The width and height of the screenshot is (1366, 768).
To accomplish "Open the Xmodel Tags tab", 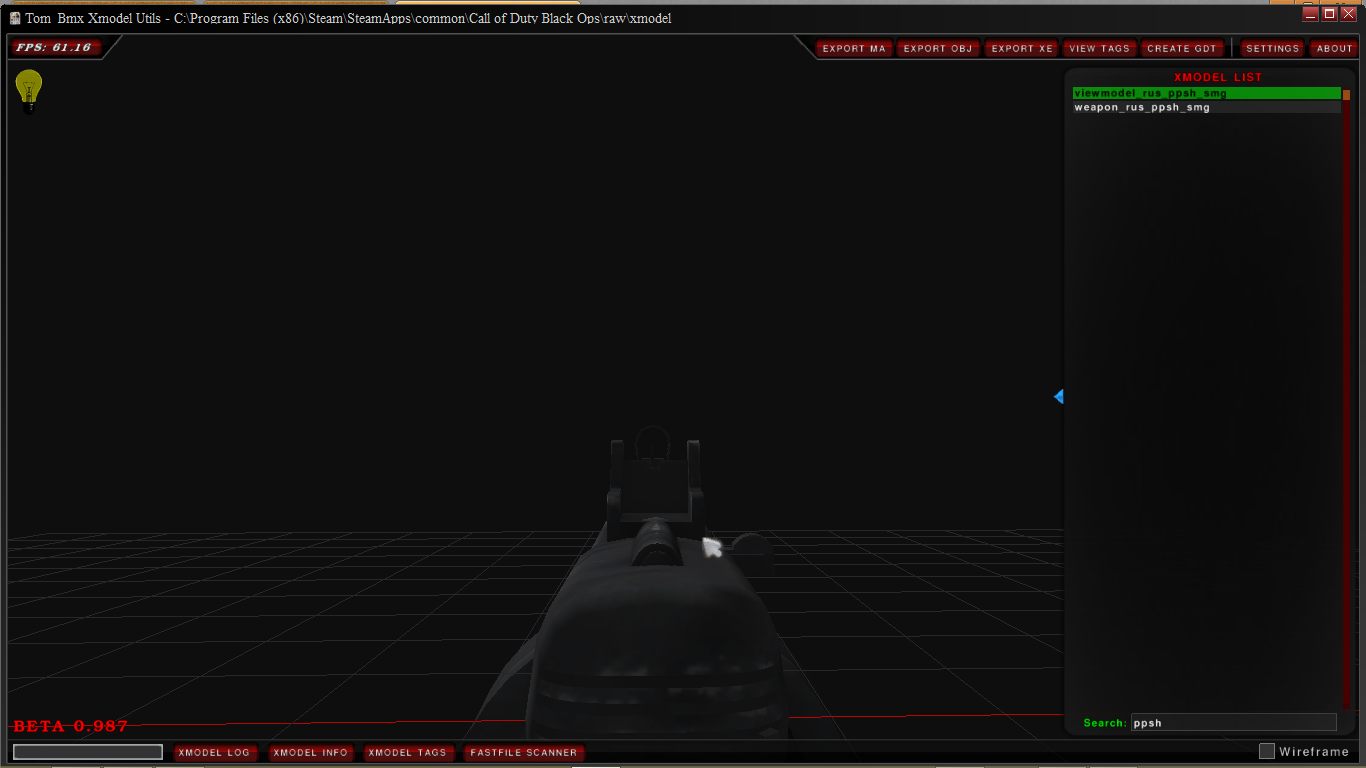I will coord(407,752).
